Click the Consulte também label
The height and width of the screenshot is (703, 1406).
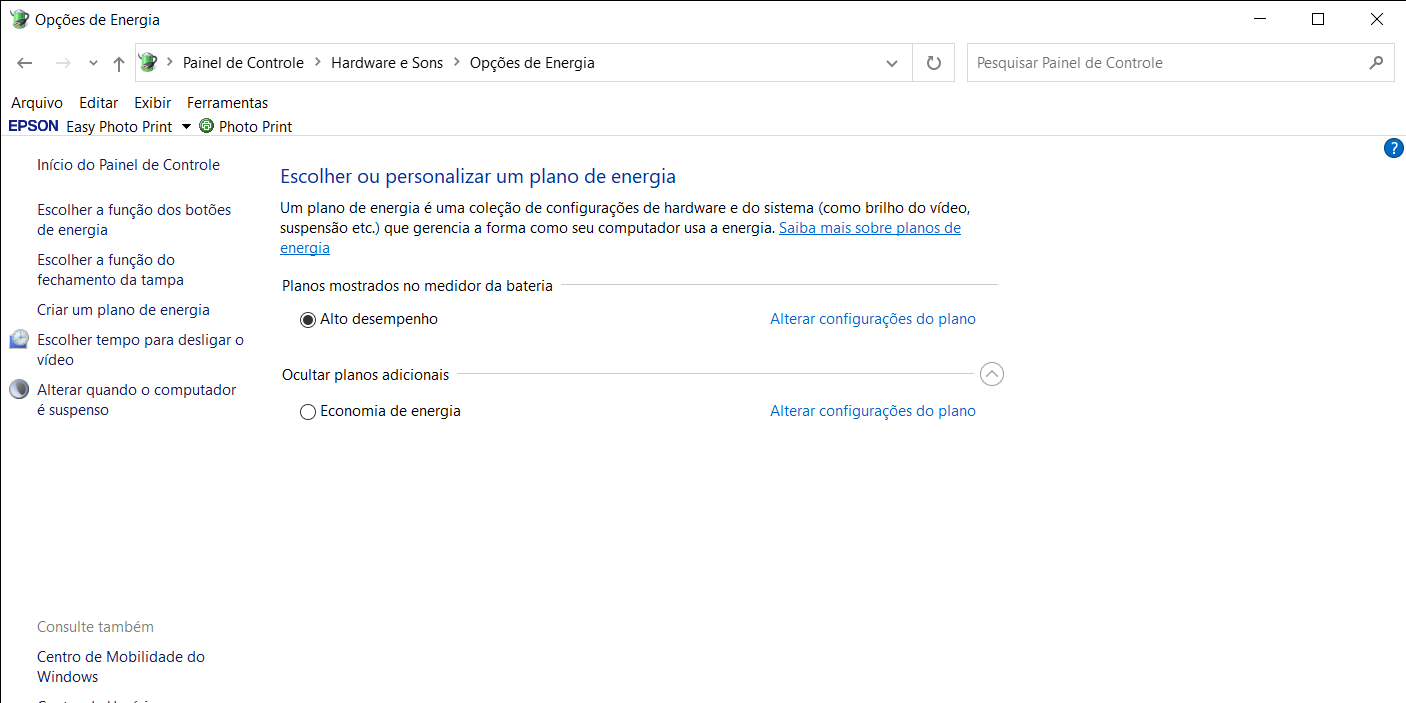point(95,627)
